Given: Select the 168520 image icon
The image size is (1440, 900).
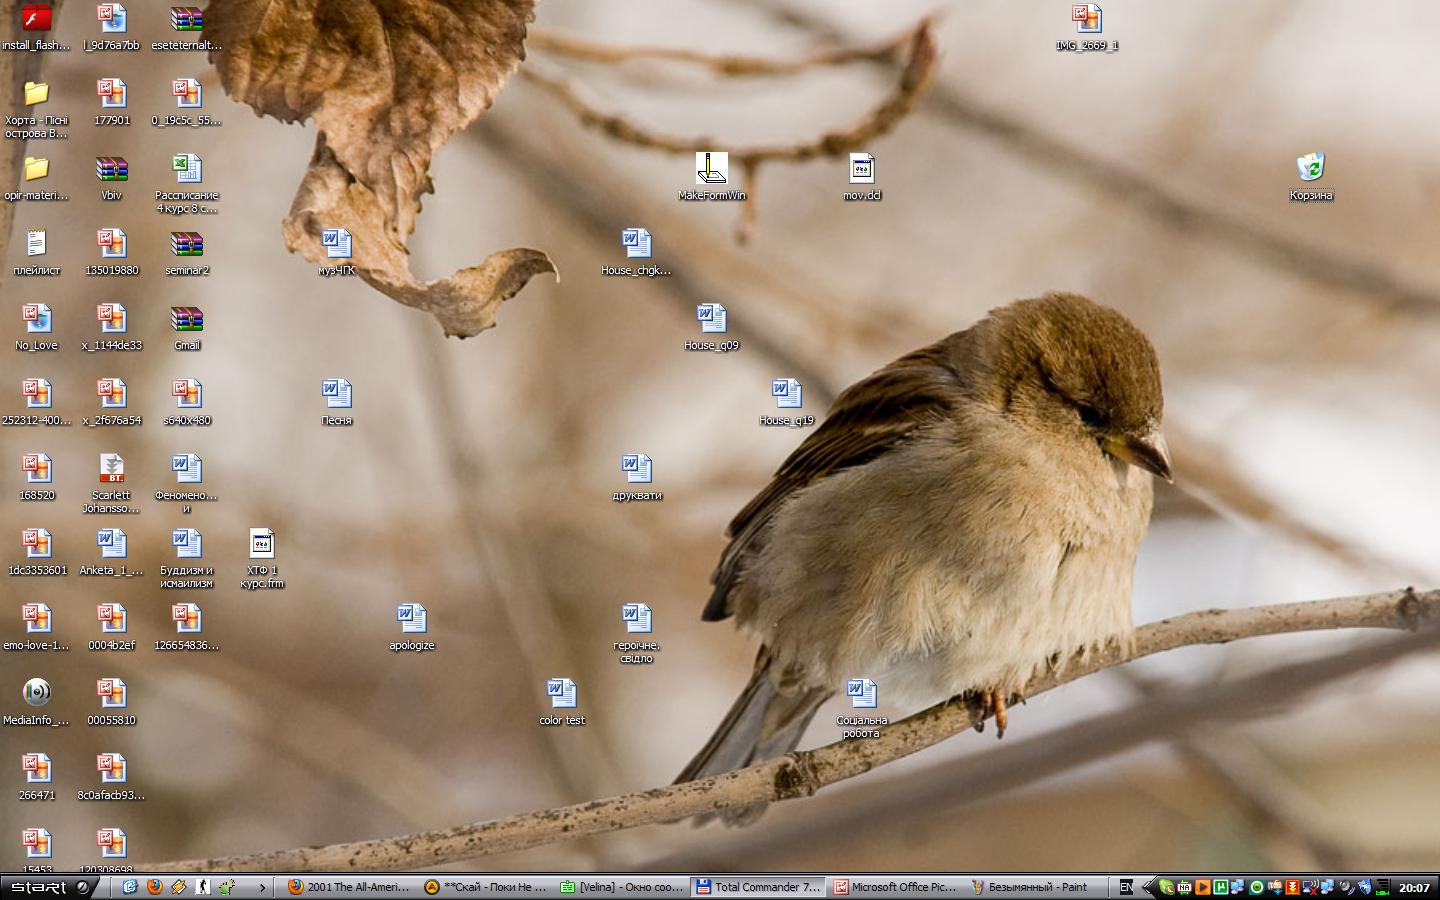Looking at the screenshot, I should 37,477.
